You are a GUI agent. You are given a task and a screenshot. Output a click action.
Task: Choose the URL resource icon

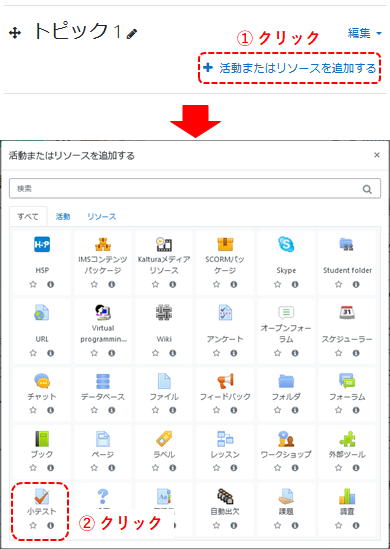pos(42,313)
